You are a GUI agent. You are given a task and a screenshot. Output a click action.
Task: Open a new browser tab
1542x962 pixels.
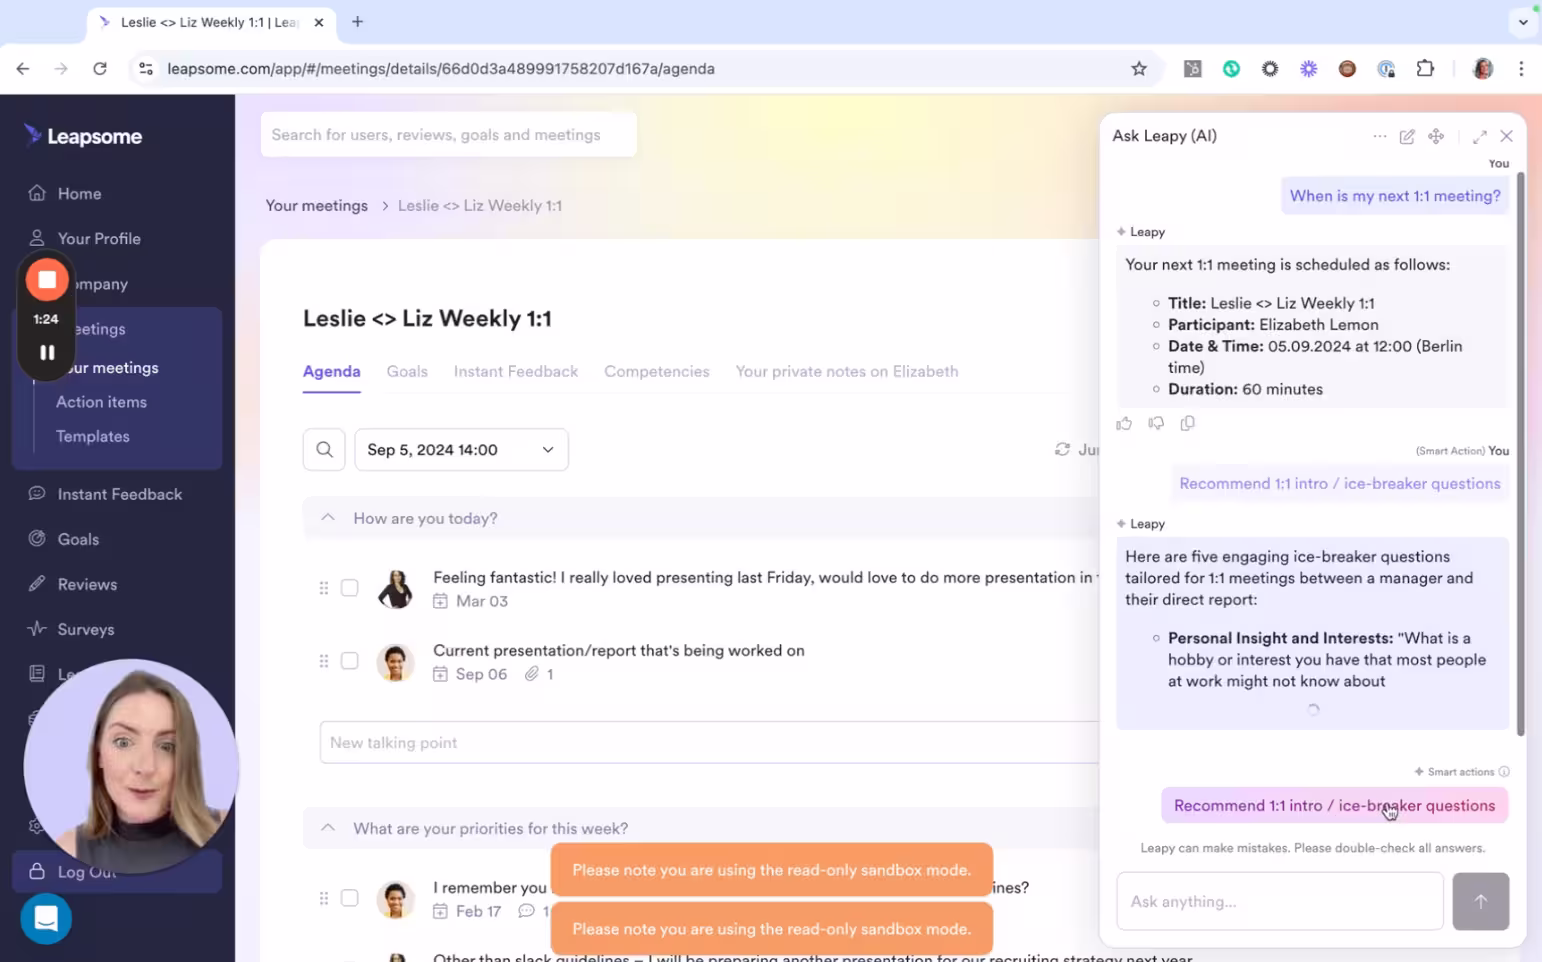(357, 22)
